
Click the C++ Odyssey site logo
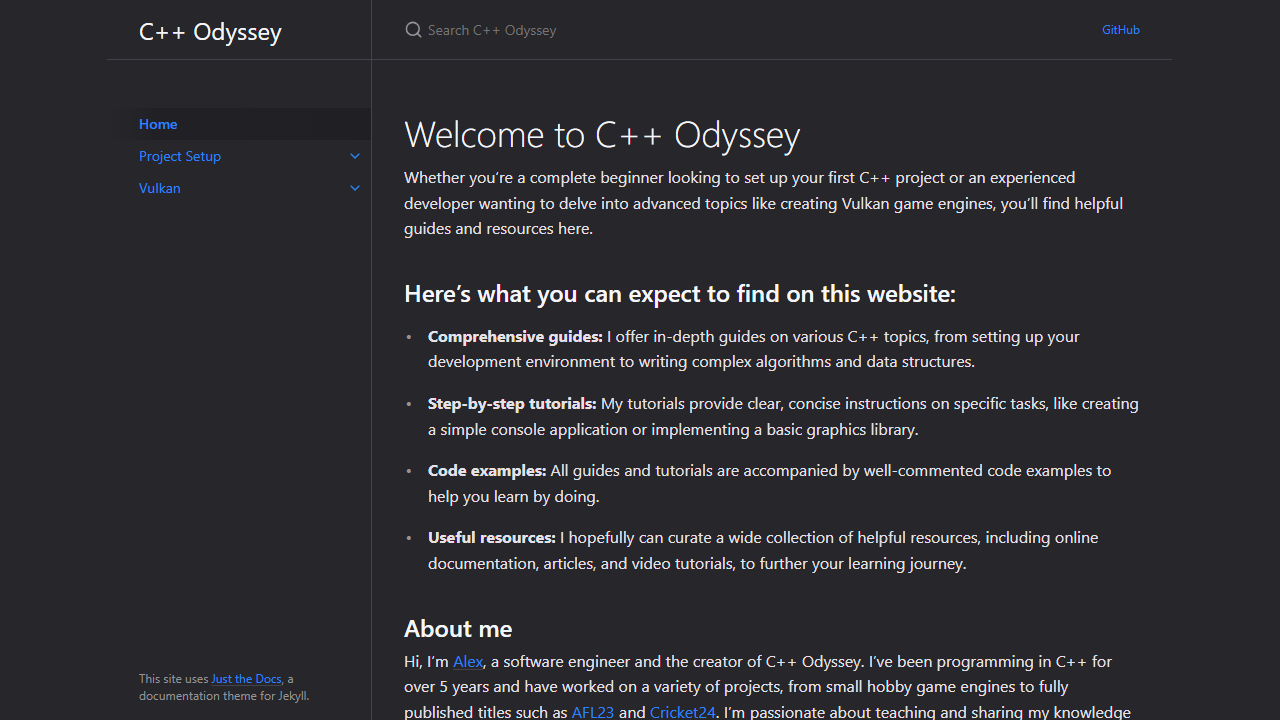click(210, 31)
